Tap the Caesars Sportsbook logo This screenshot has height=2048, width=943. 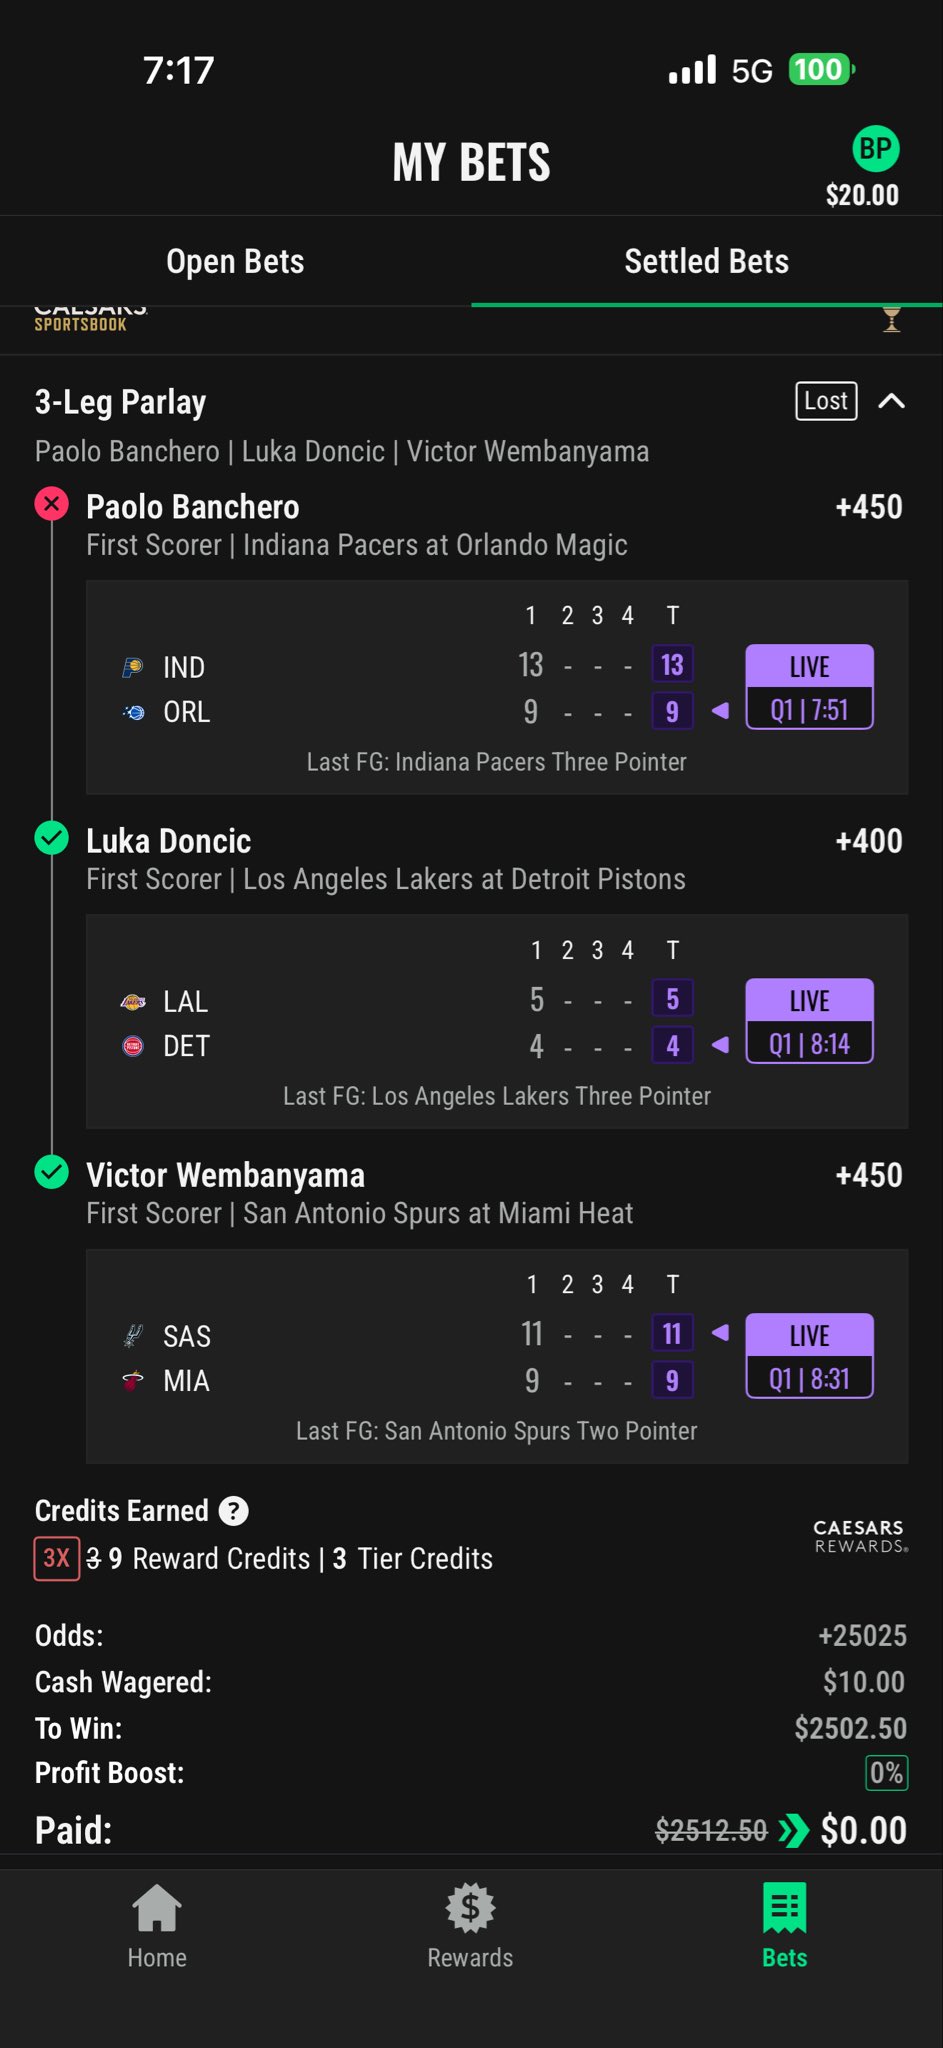[x=90, y=319]
